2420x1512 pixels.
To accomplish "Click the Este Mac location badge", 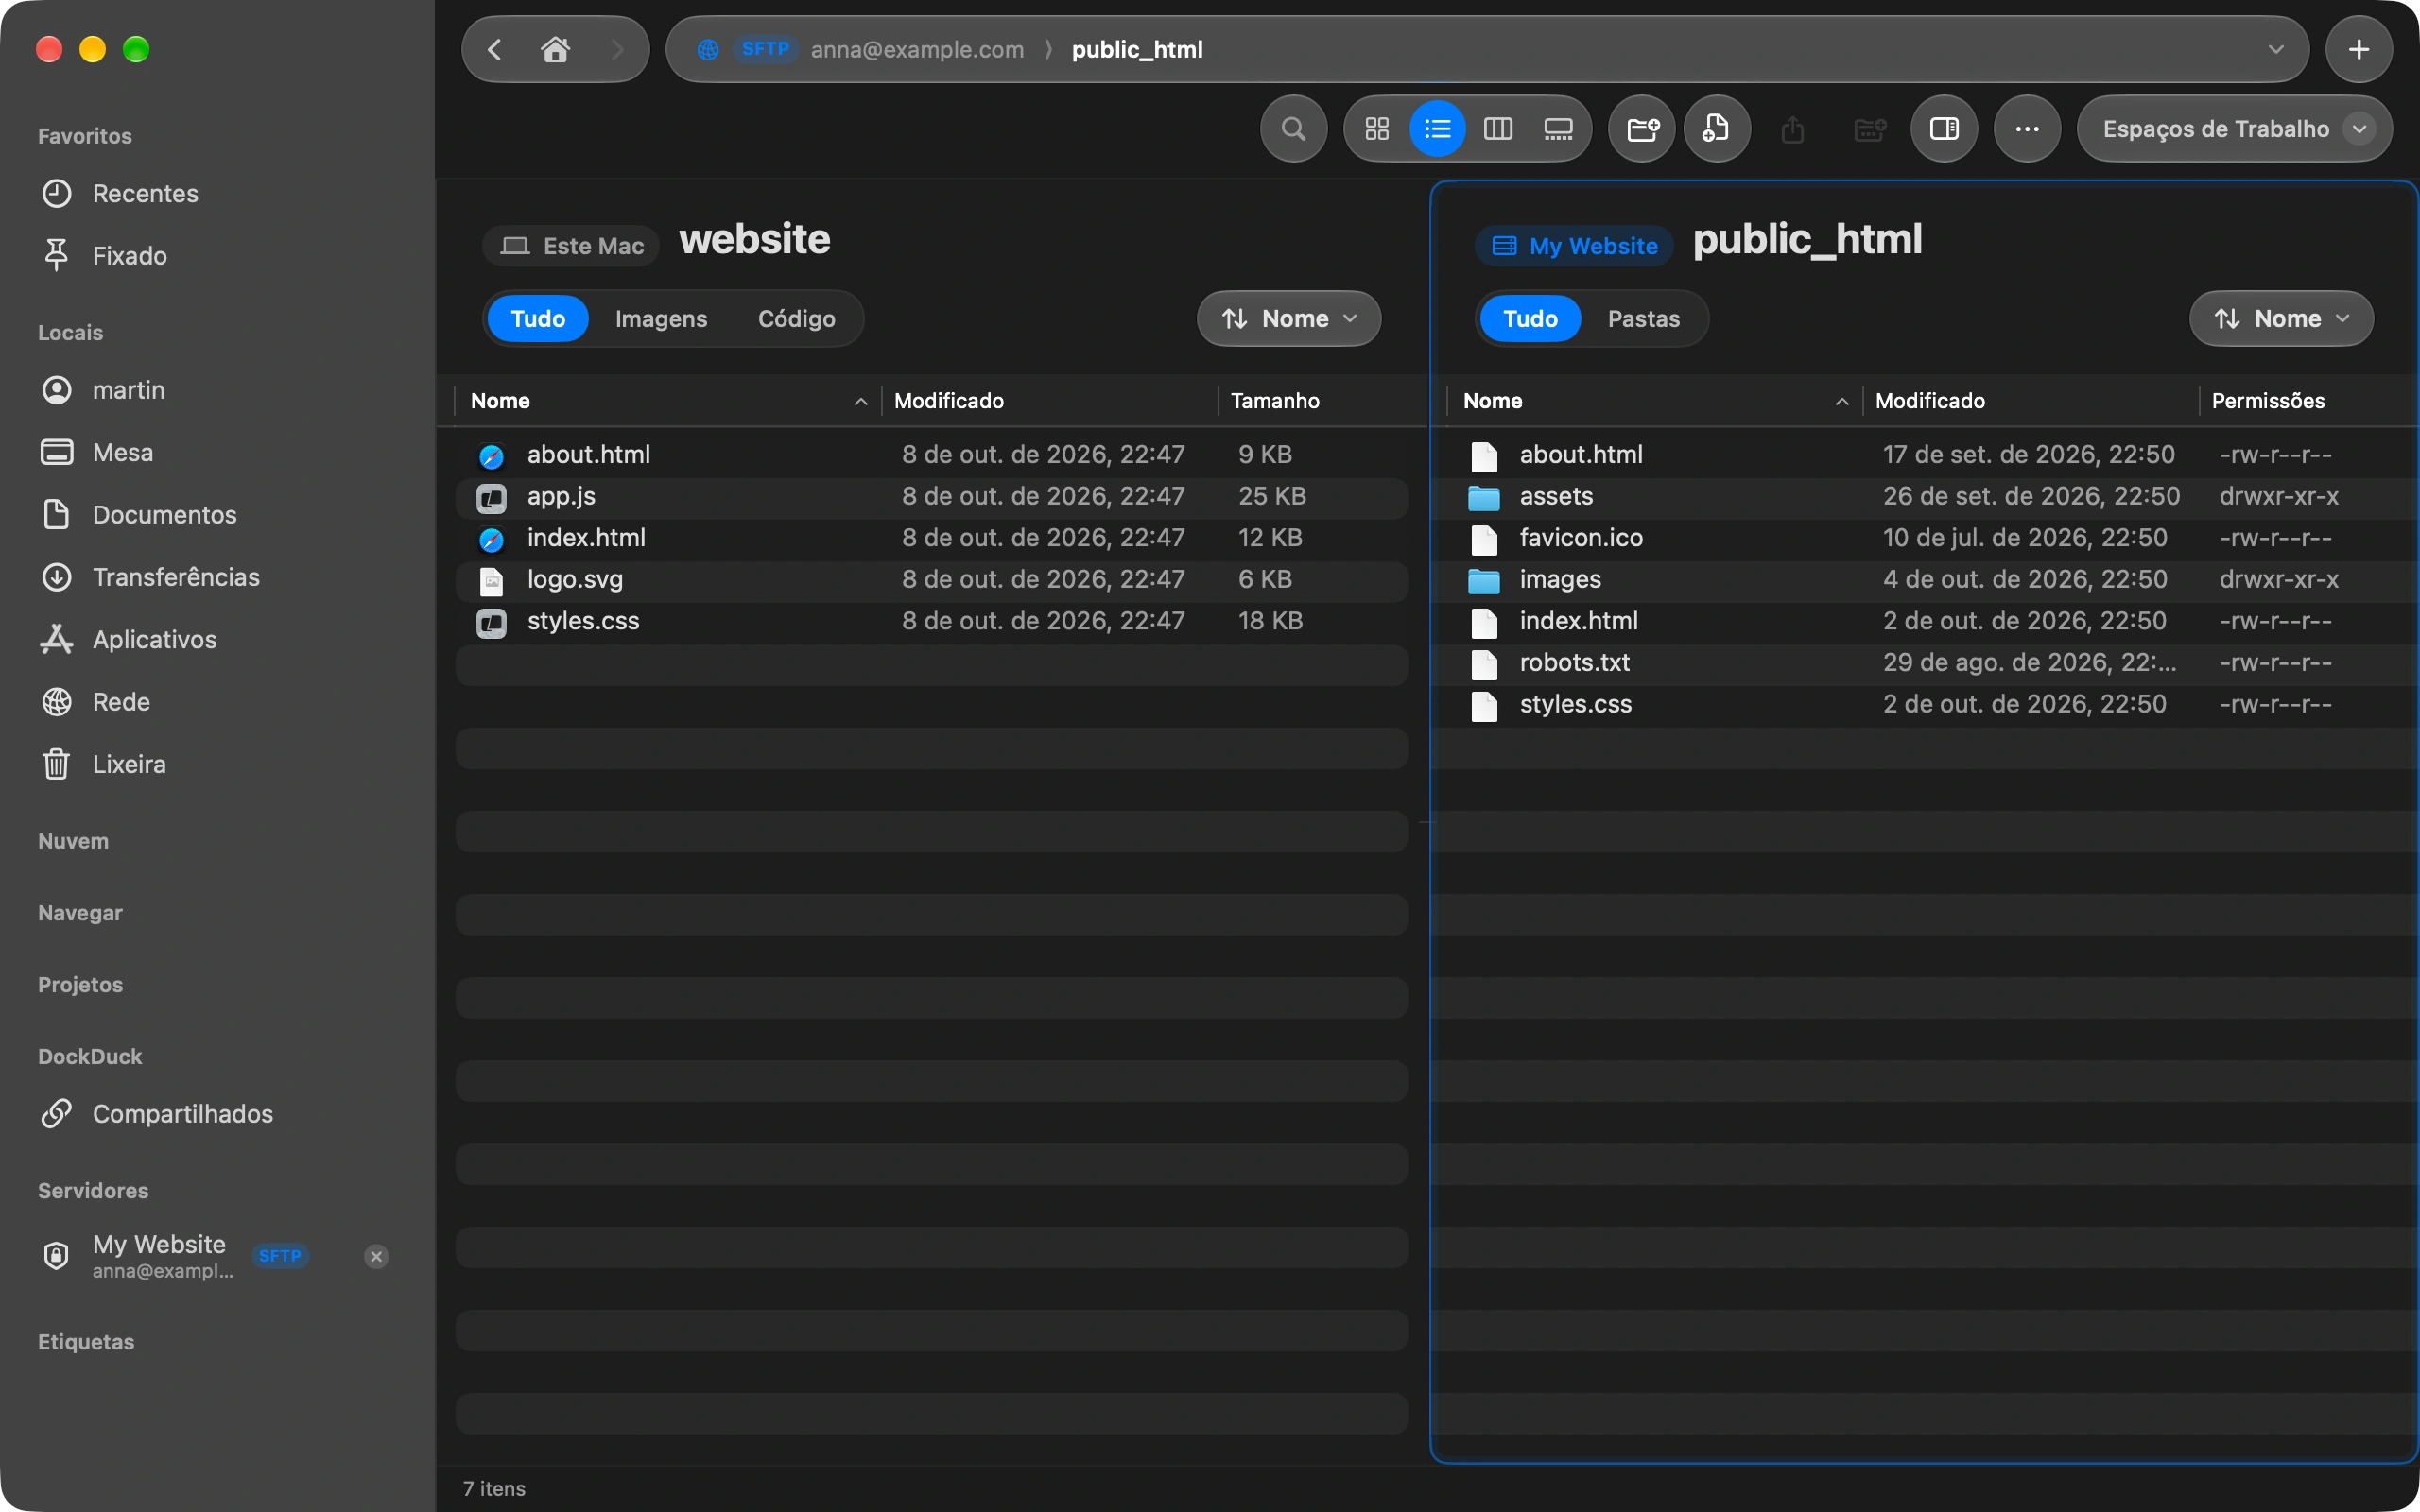I will (x=572, y=246).
